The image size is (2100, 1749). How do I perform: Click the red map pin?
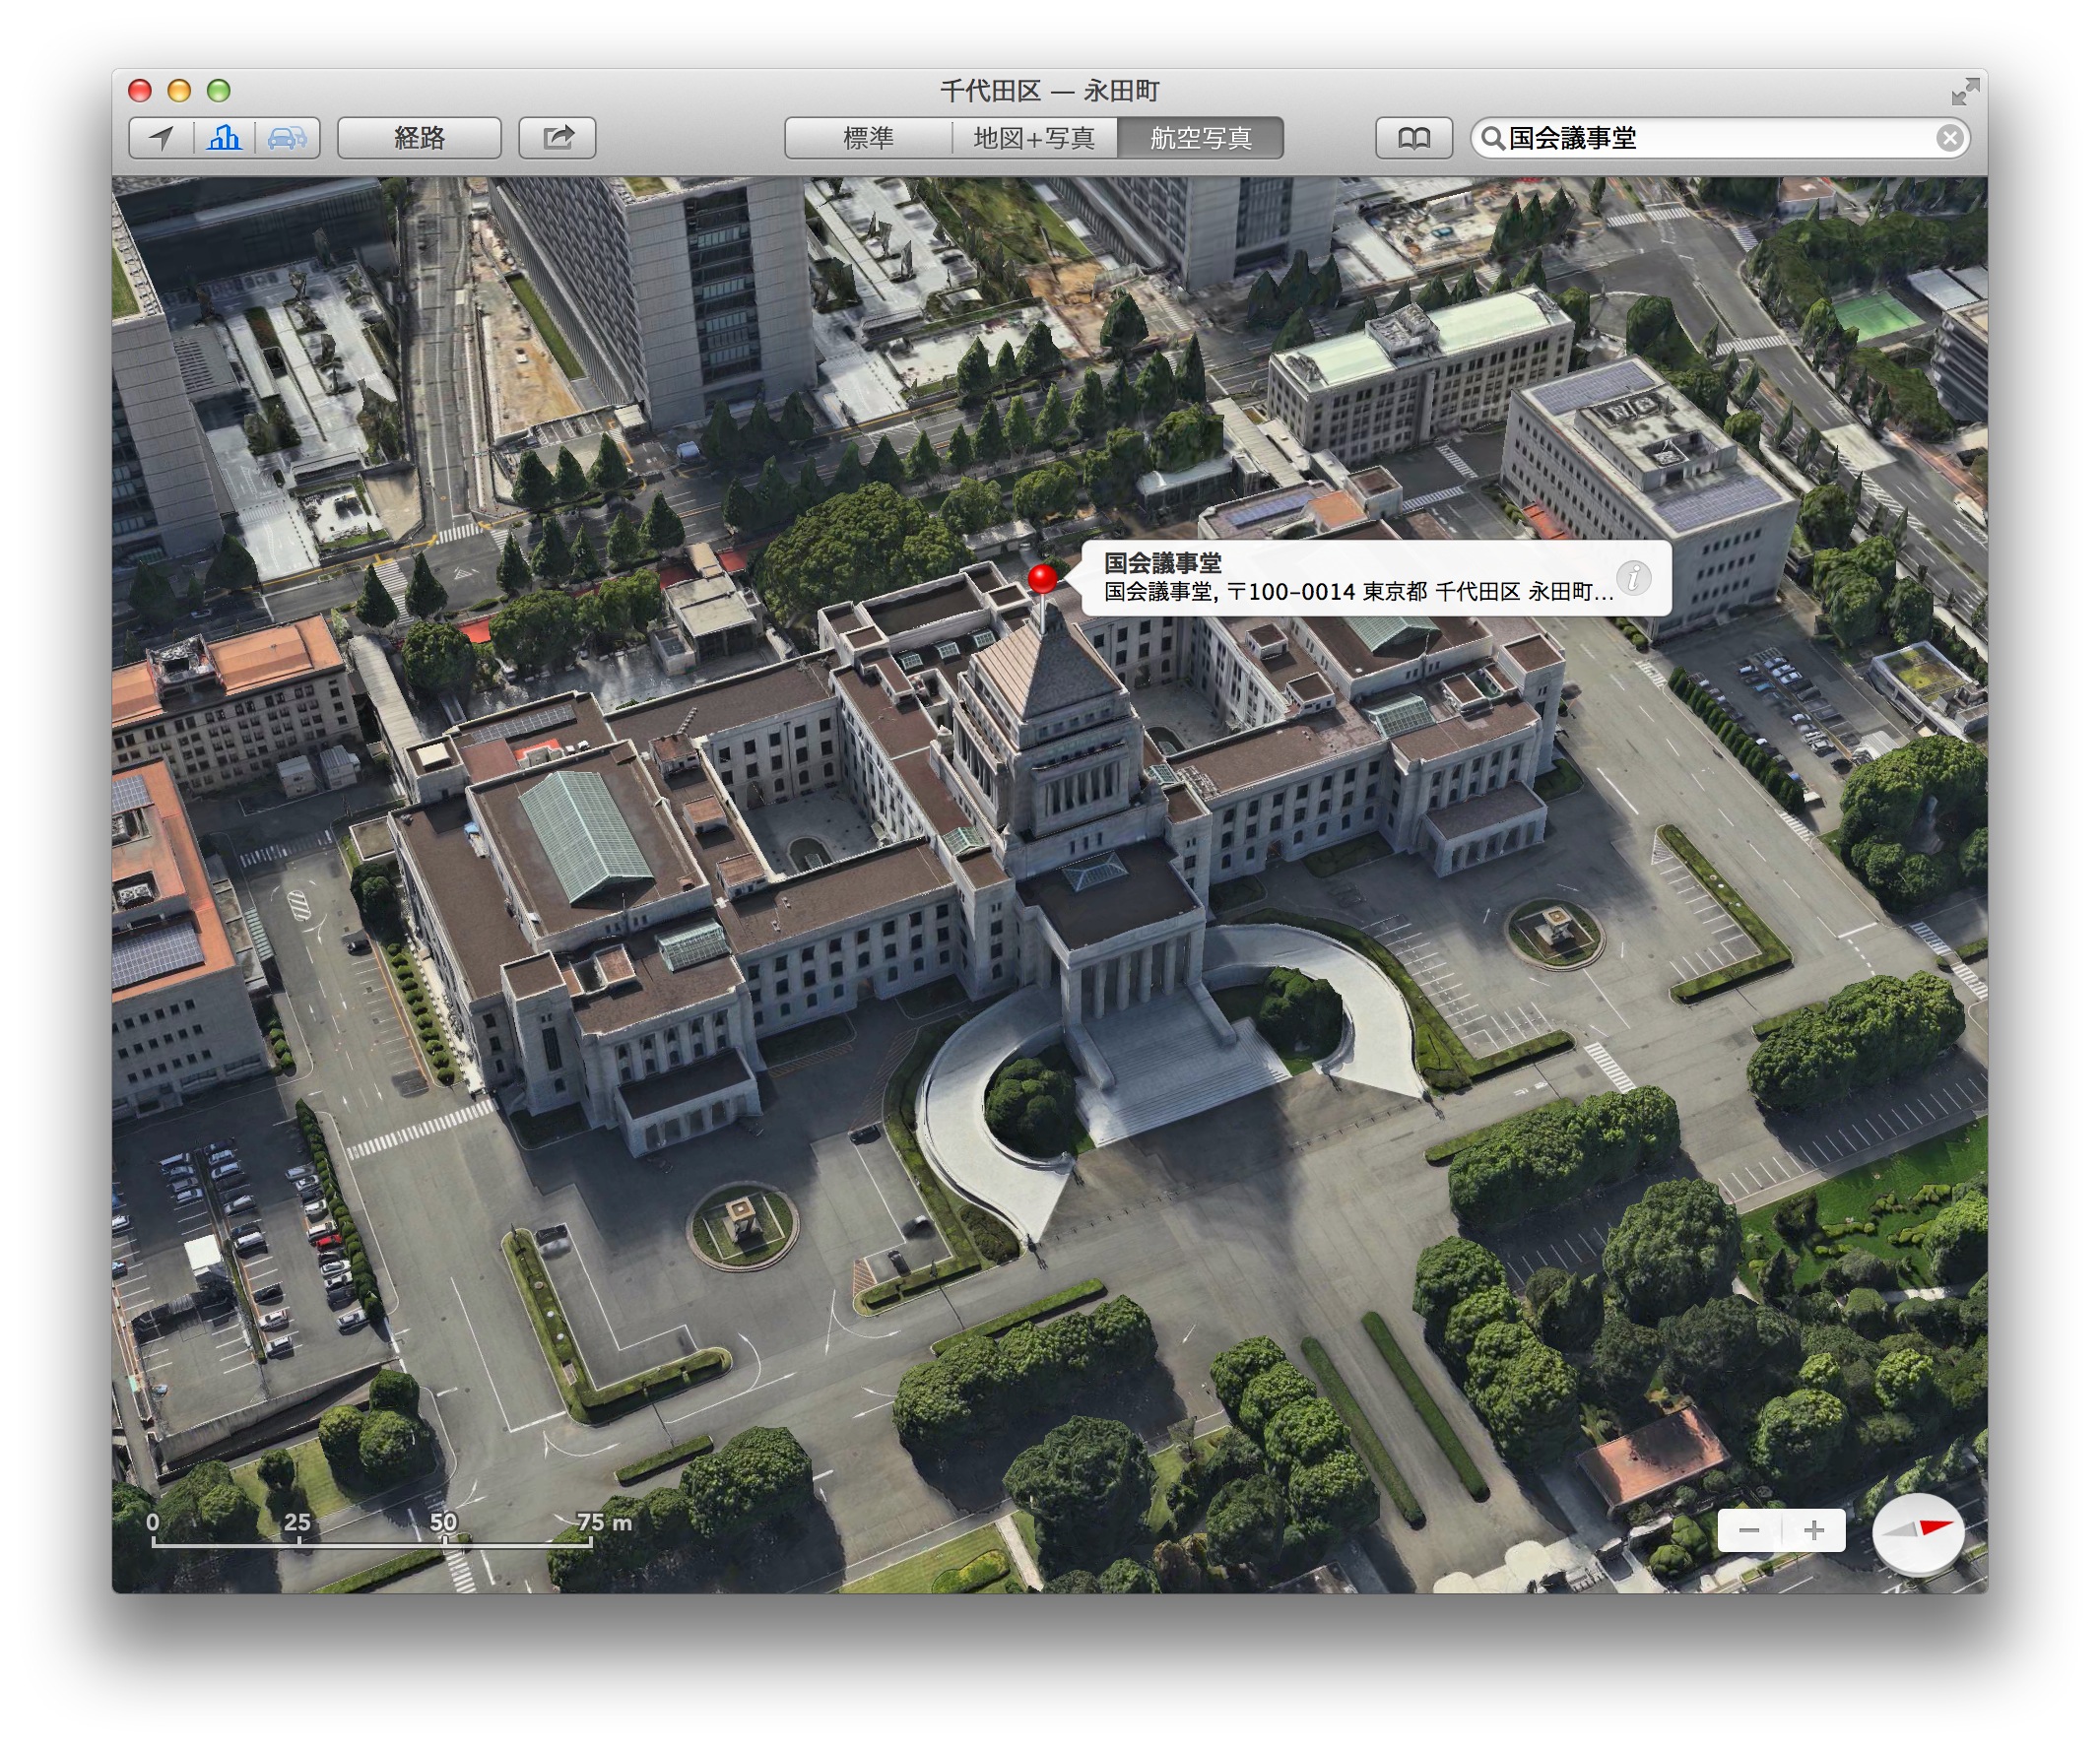(1042, 578)
